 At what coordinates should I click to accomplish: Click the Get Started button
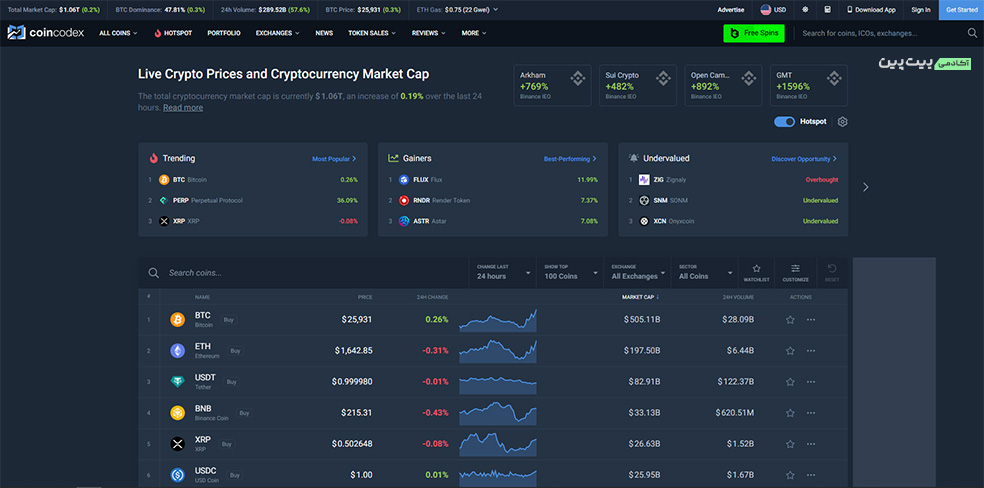961,9
